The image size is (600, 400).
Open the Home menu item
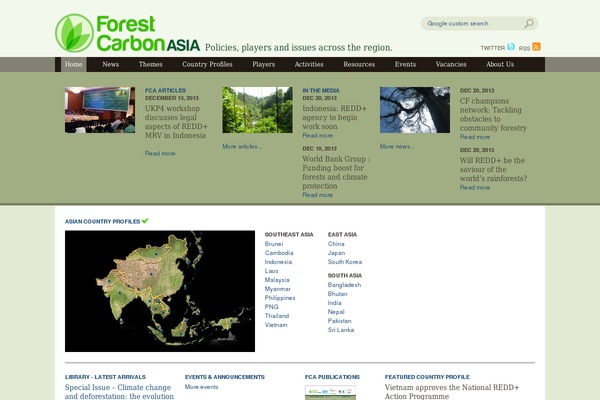click(x=73, y=64)
